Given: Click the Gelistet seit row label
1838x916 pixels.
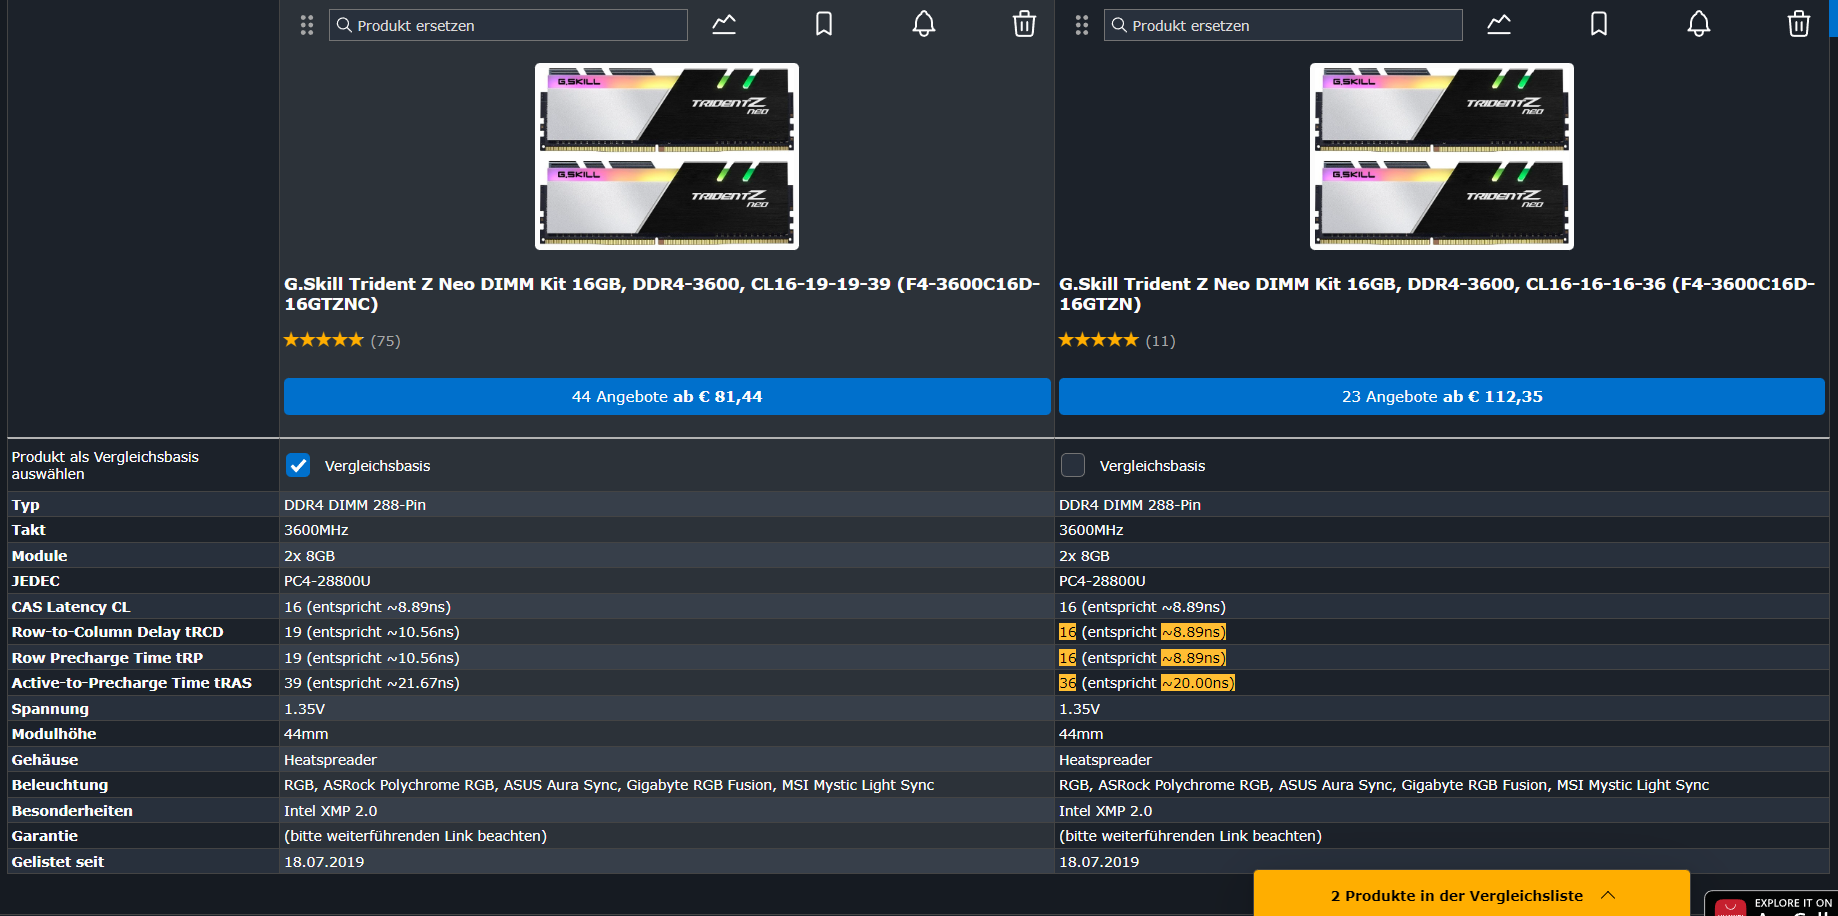Looking at the screenshot, I should (x=58, y=862).
